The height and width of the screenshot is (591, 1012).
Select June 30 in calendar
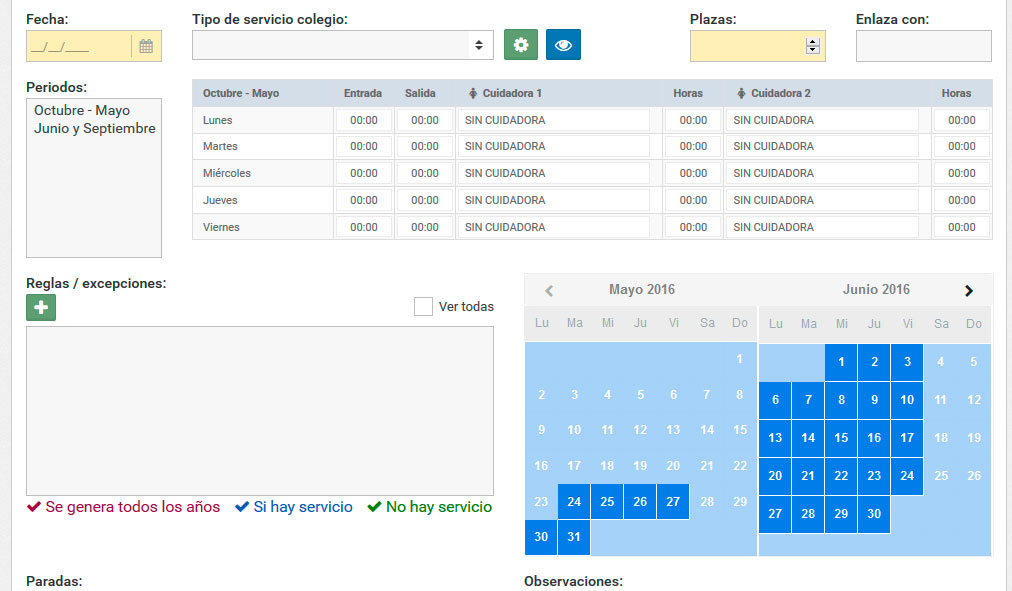tap(874, 514)
